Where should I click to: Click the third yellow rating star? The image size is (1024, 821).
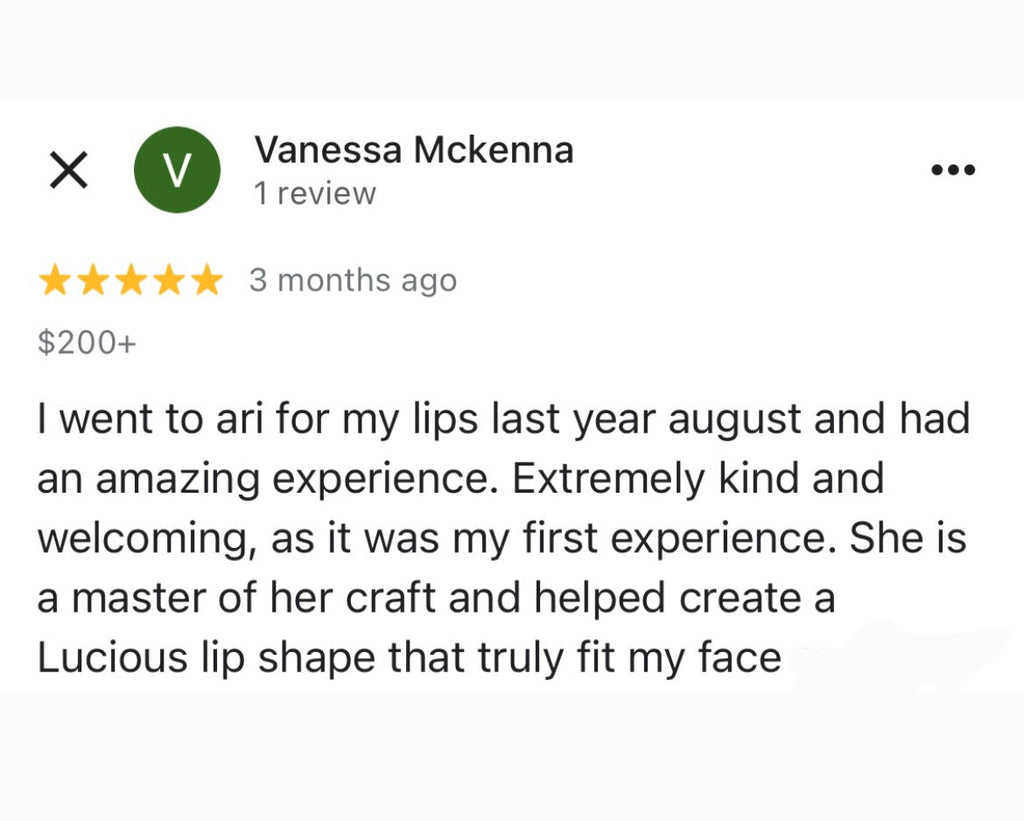point(132,280)
